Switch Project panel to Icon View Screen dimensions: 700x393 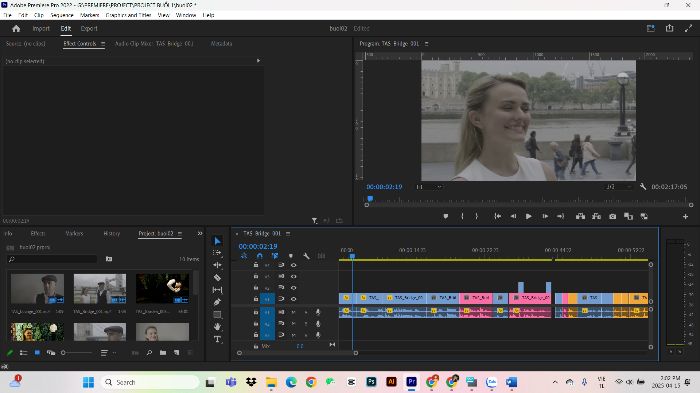(37, 353)
